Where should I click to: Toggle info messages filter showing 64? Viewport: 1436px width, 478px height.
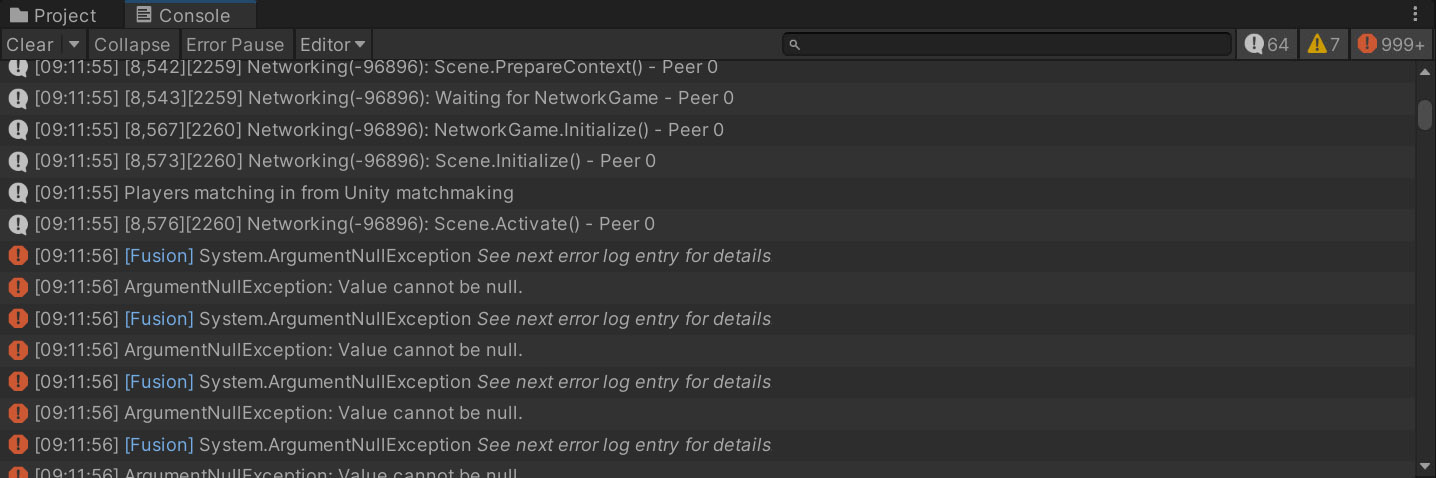pos(1266,45)
